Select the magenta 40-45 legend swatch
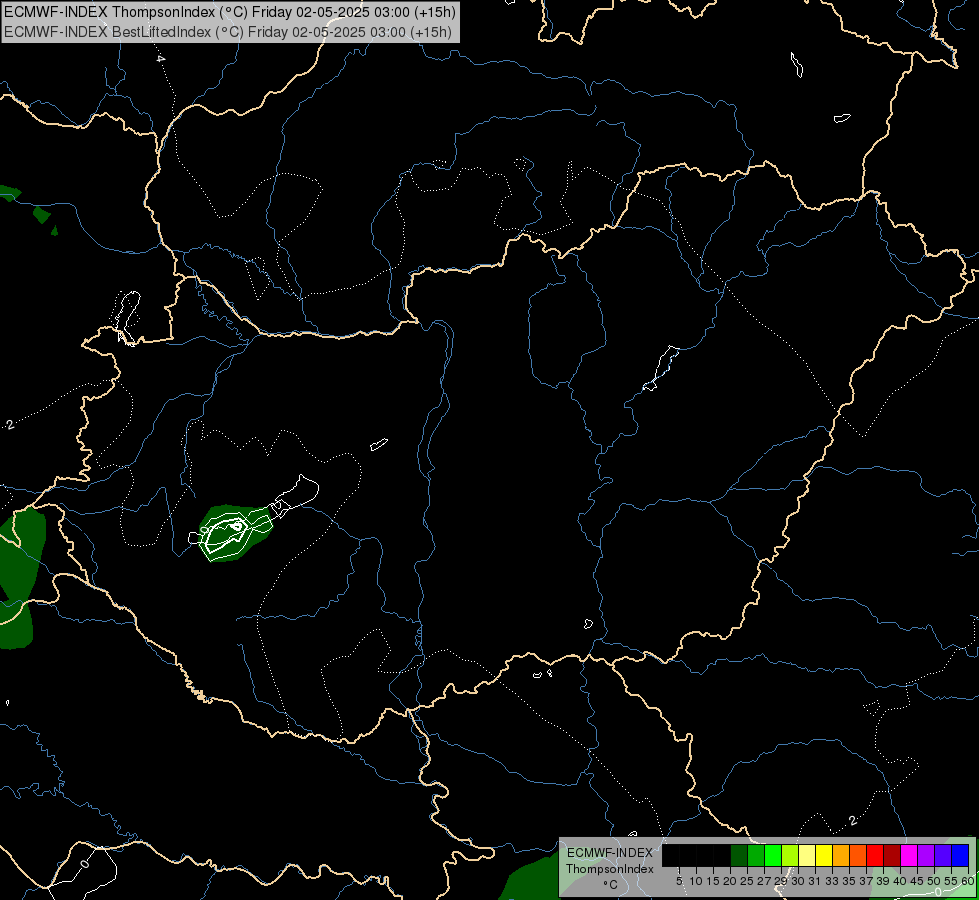This screenshot has width=979, height=900. click(x=909, y=855)
